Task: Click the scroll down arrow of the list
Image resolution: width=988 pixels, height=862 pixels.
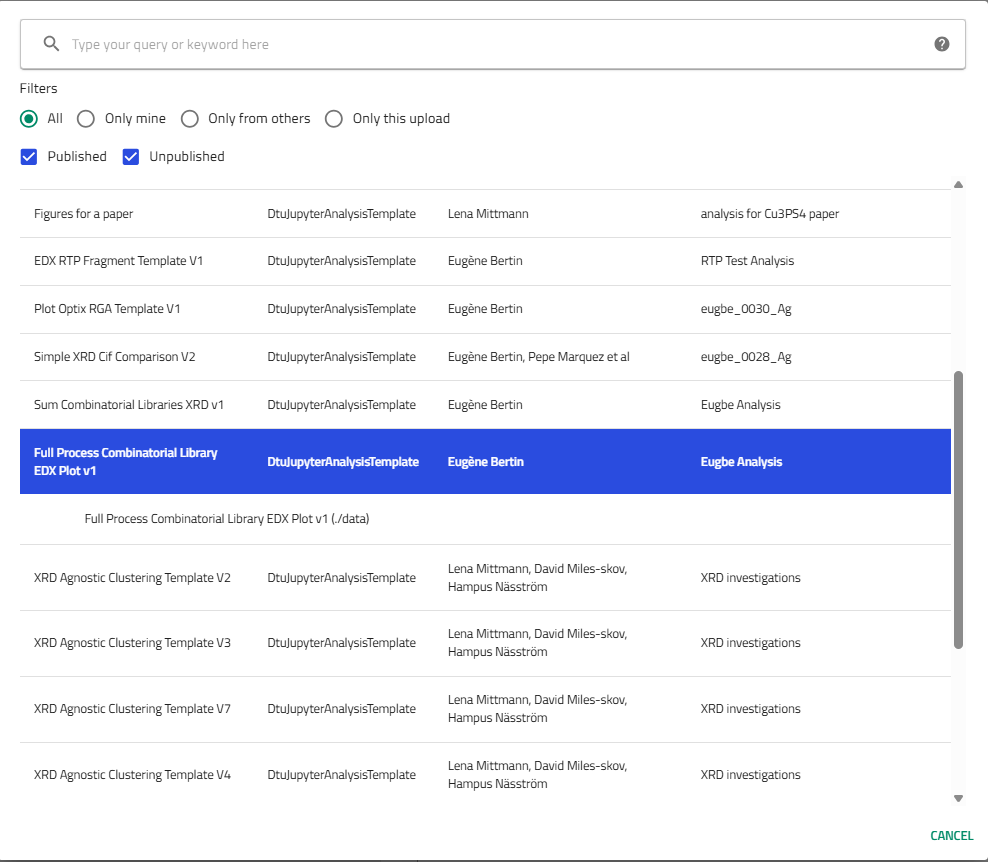Action: click(958, 798)
